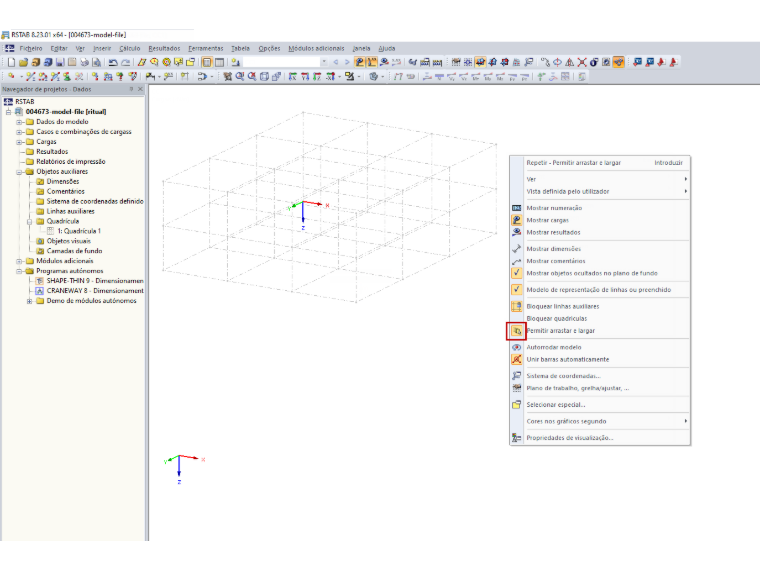Click the zoom window magnifier icon
The image size is (760, 570).
tap(239, 76)
